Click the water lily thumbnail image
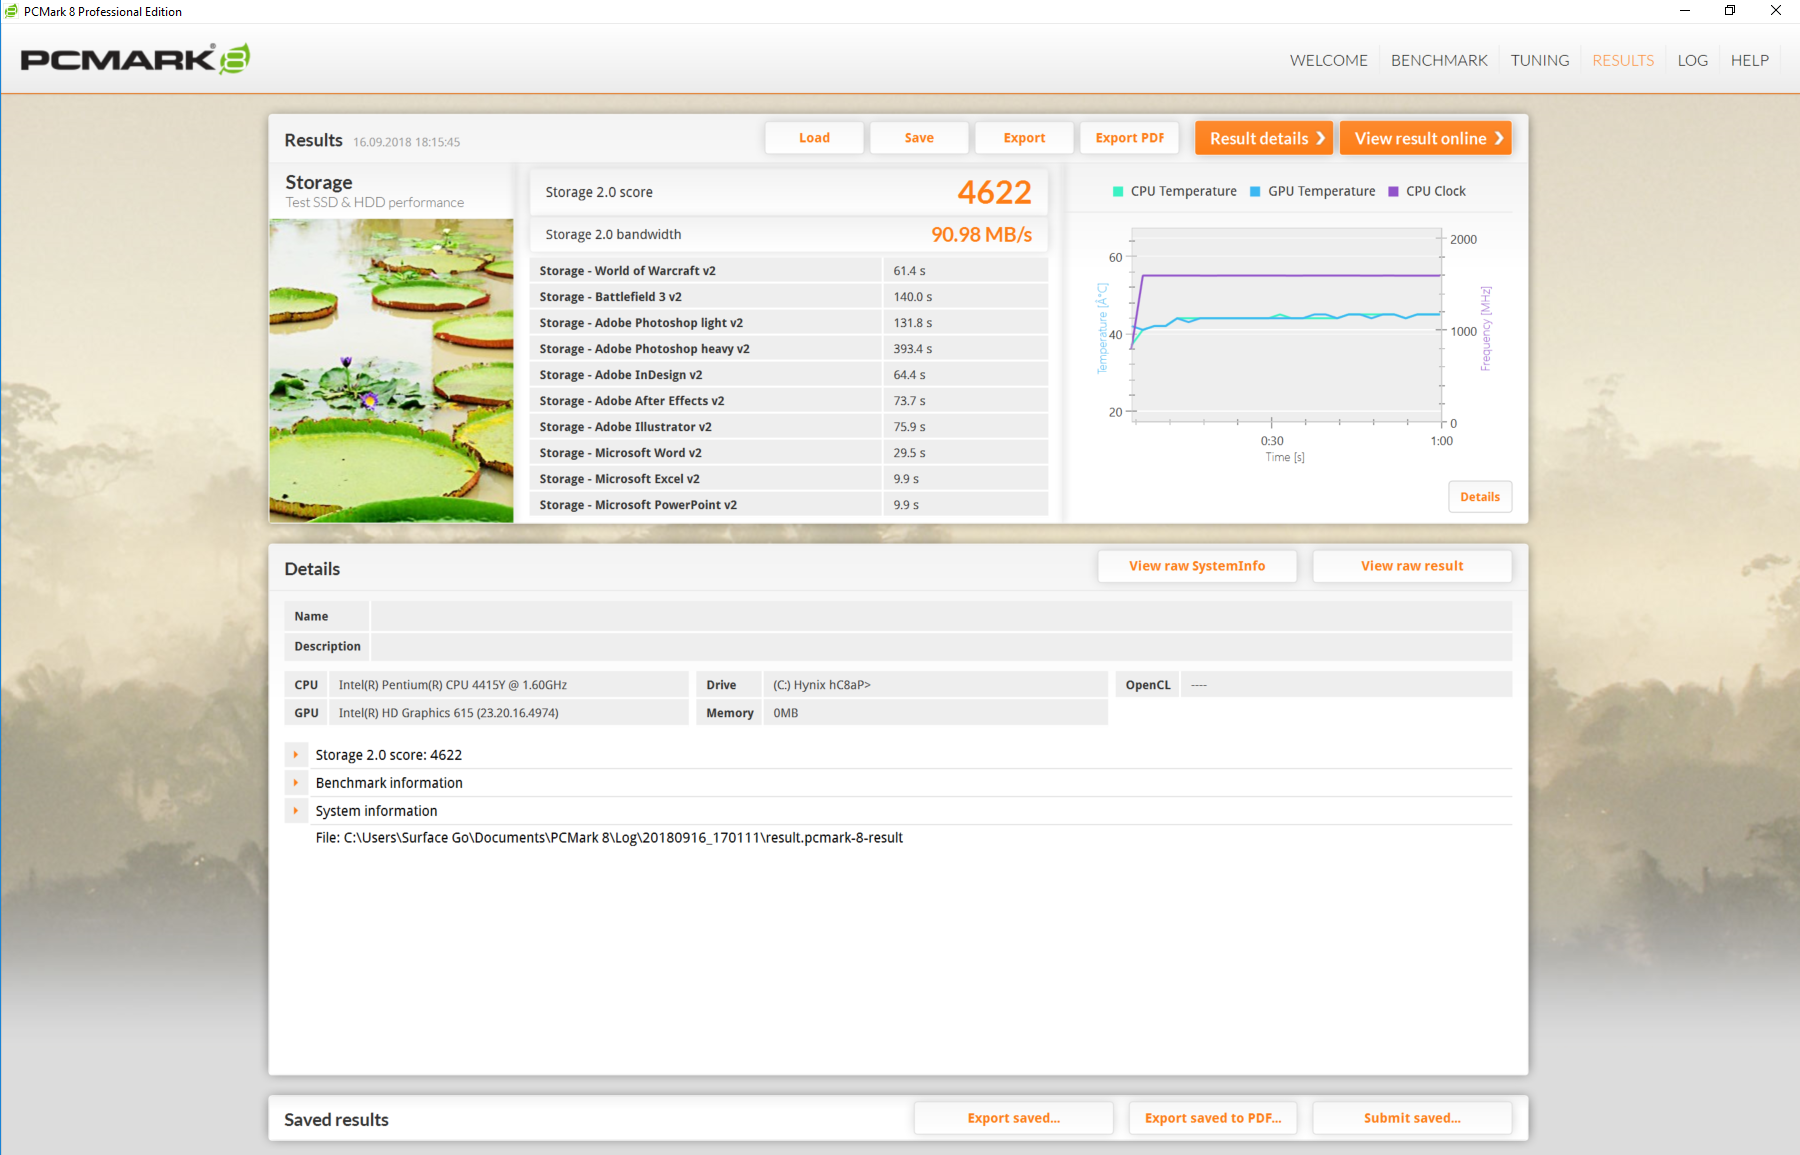Image resolution: width=1800 pixels, height=1155 pixels. coord(391,371)
